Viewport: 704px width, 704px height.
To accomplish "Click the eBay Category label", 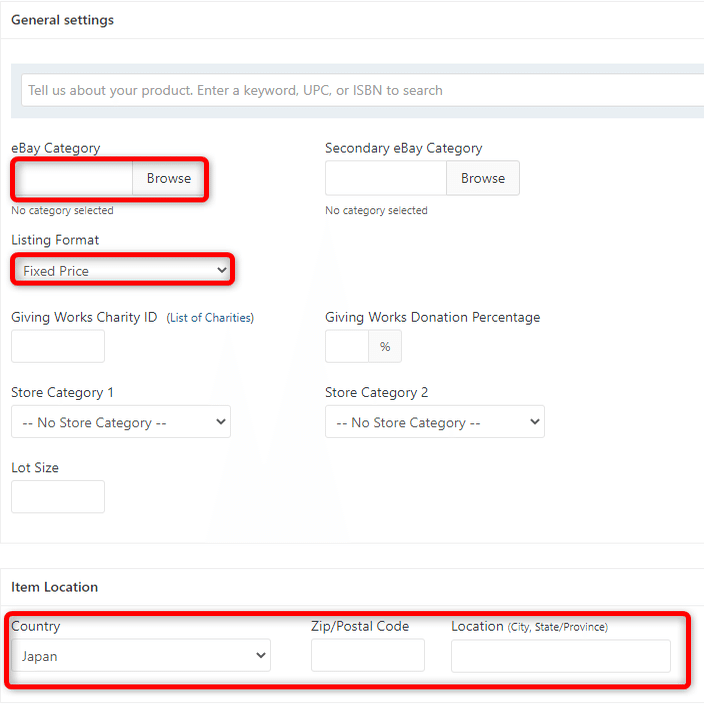I will [x=56, y=148].
